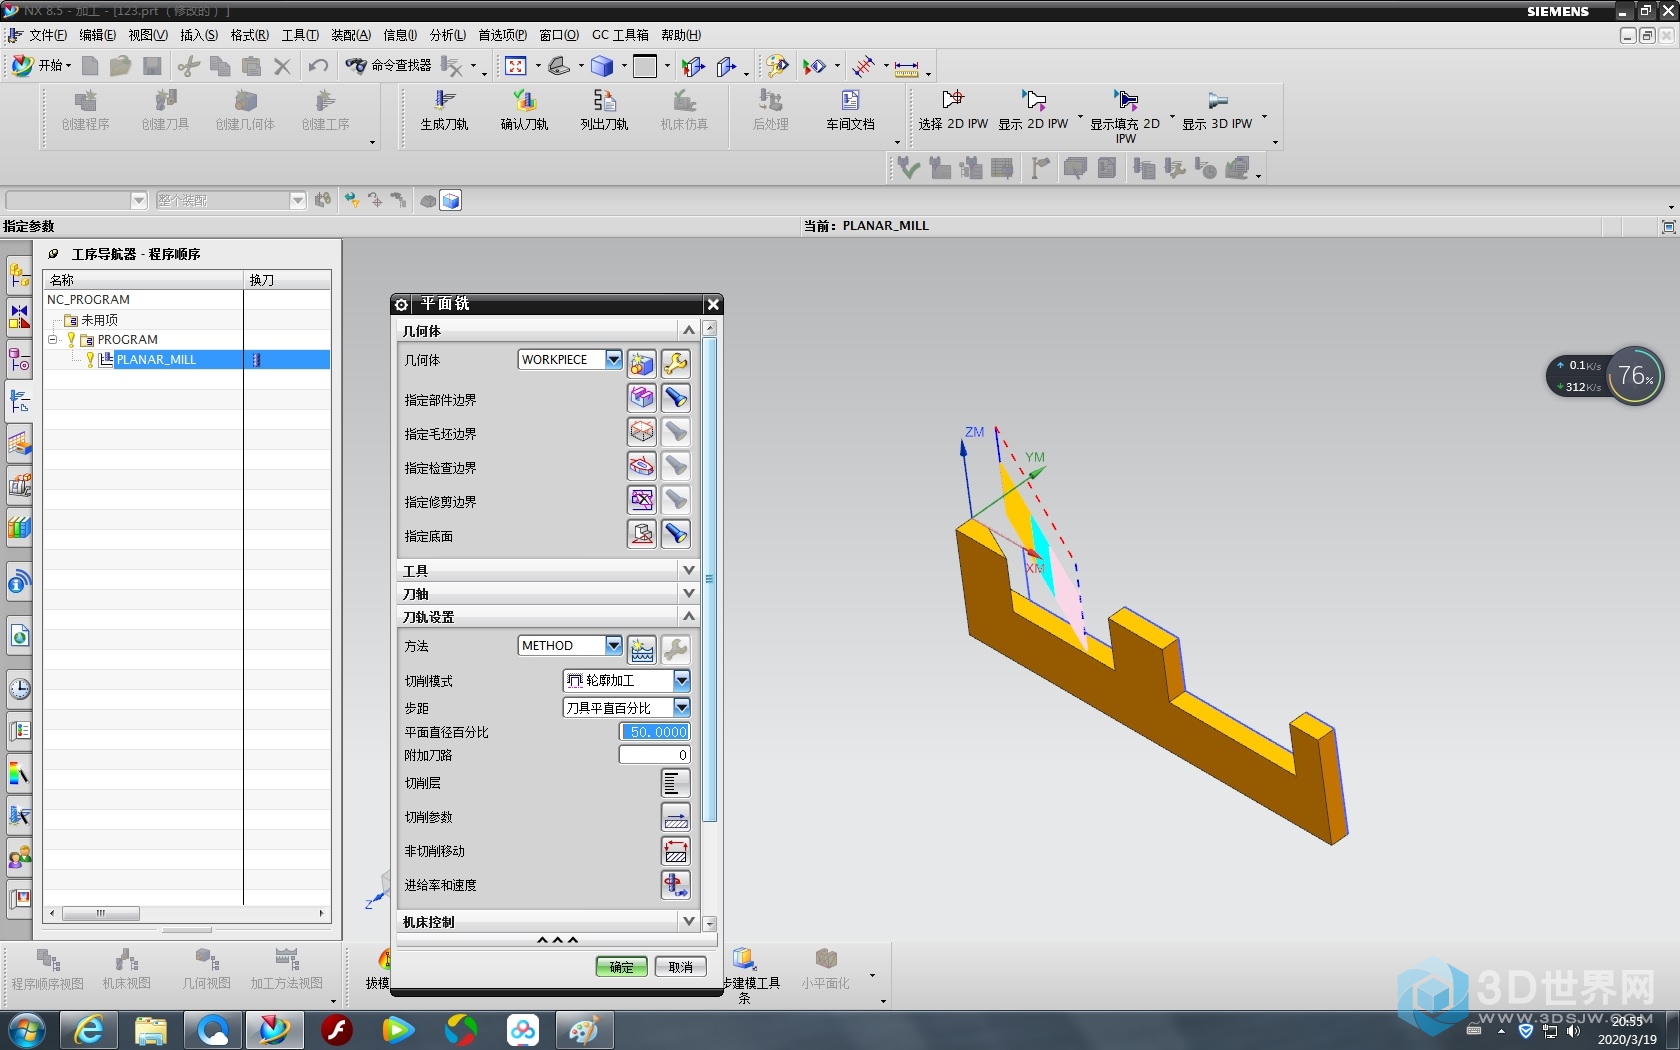This screenshot has height=1050, width=1680.
Task: Open List Tool Path (列出刀轨)
Action: [x=604, y=110]
